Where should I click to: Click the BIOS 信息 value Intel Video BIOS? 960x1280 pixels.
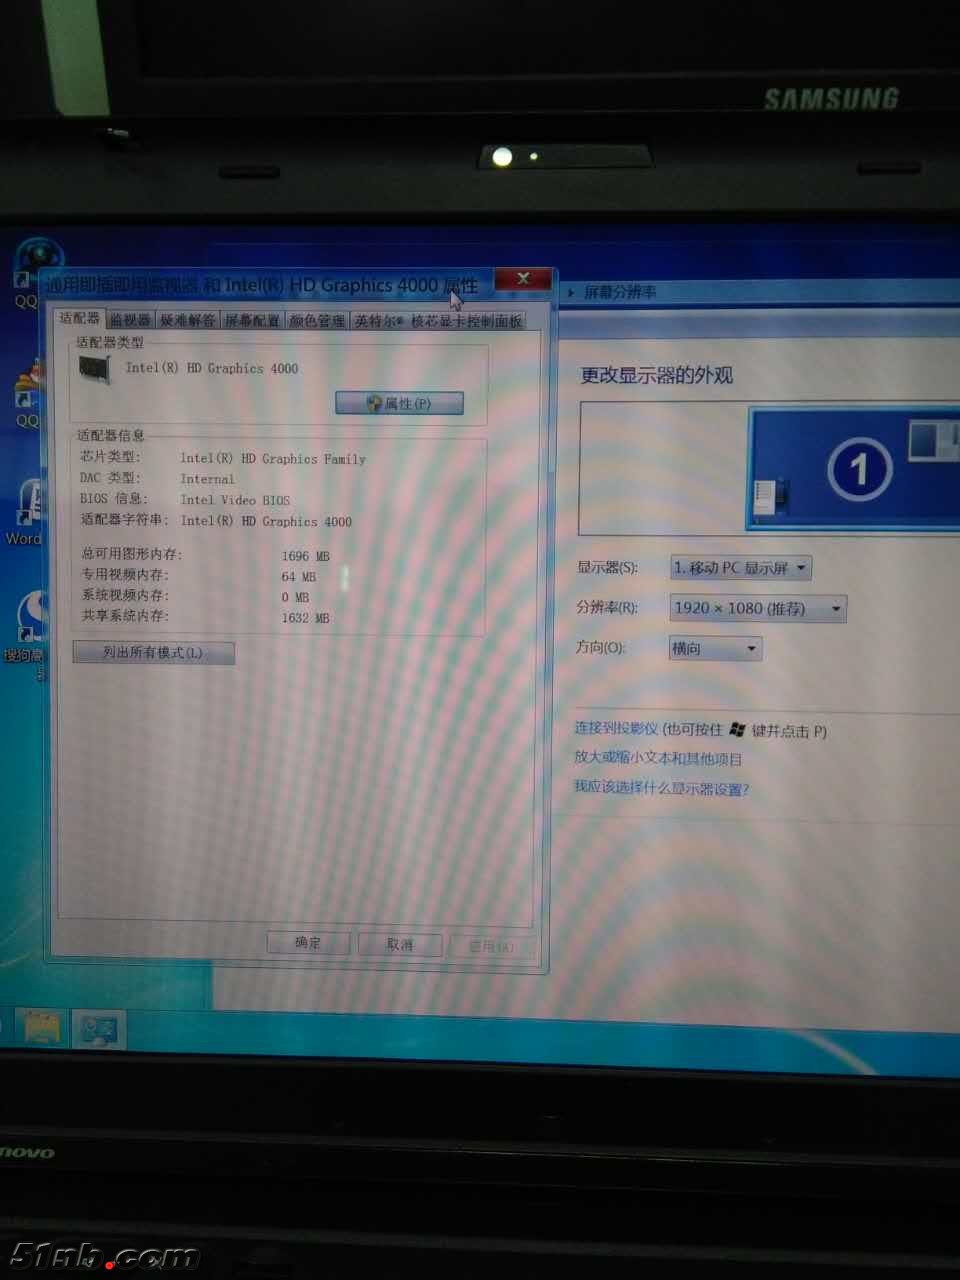click(235, 500)
